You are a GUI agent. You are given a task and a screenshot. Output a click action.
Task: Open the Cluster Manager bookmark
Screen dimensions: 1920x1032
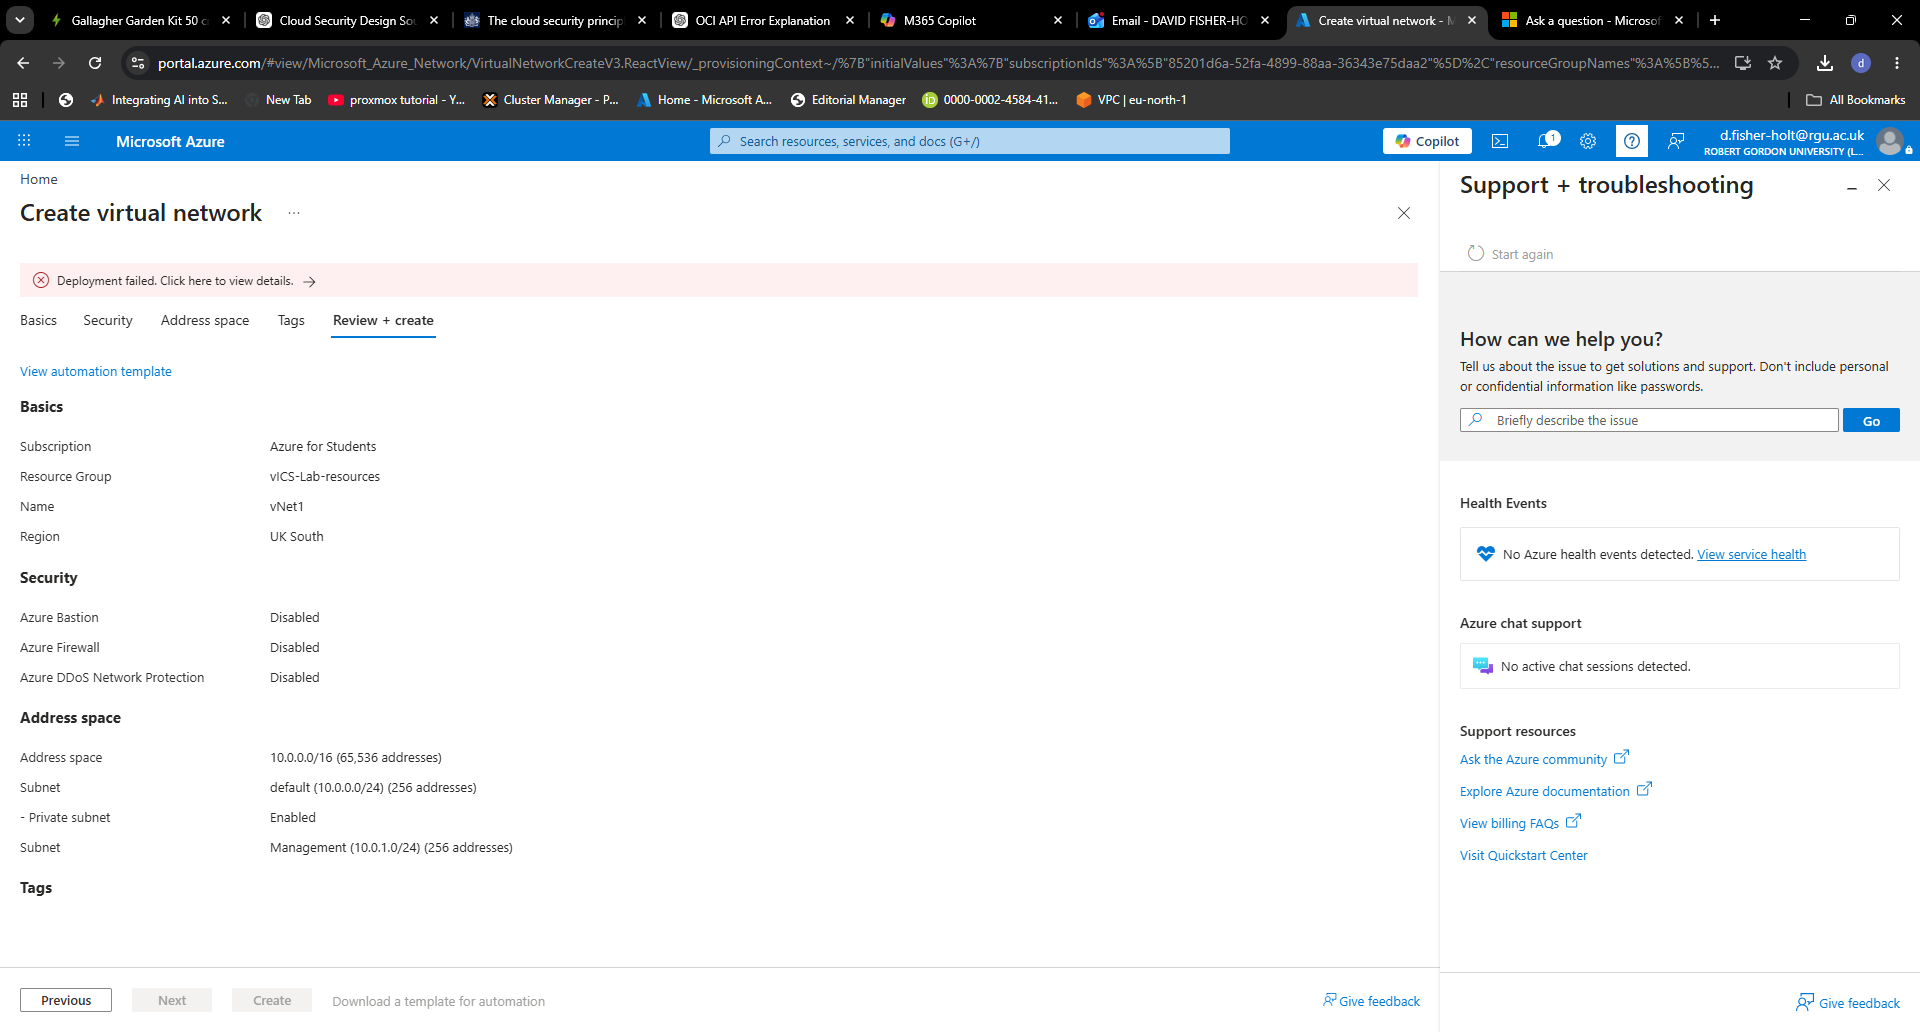click(550, 100)
